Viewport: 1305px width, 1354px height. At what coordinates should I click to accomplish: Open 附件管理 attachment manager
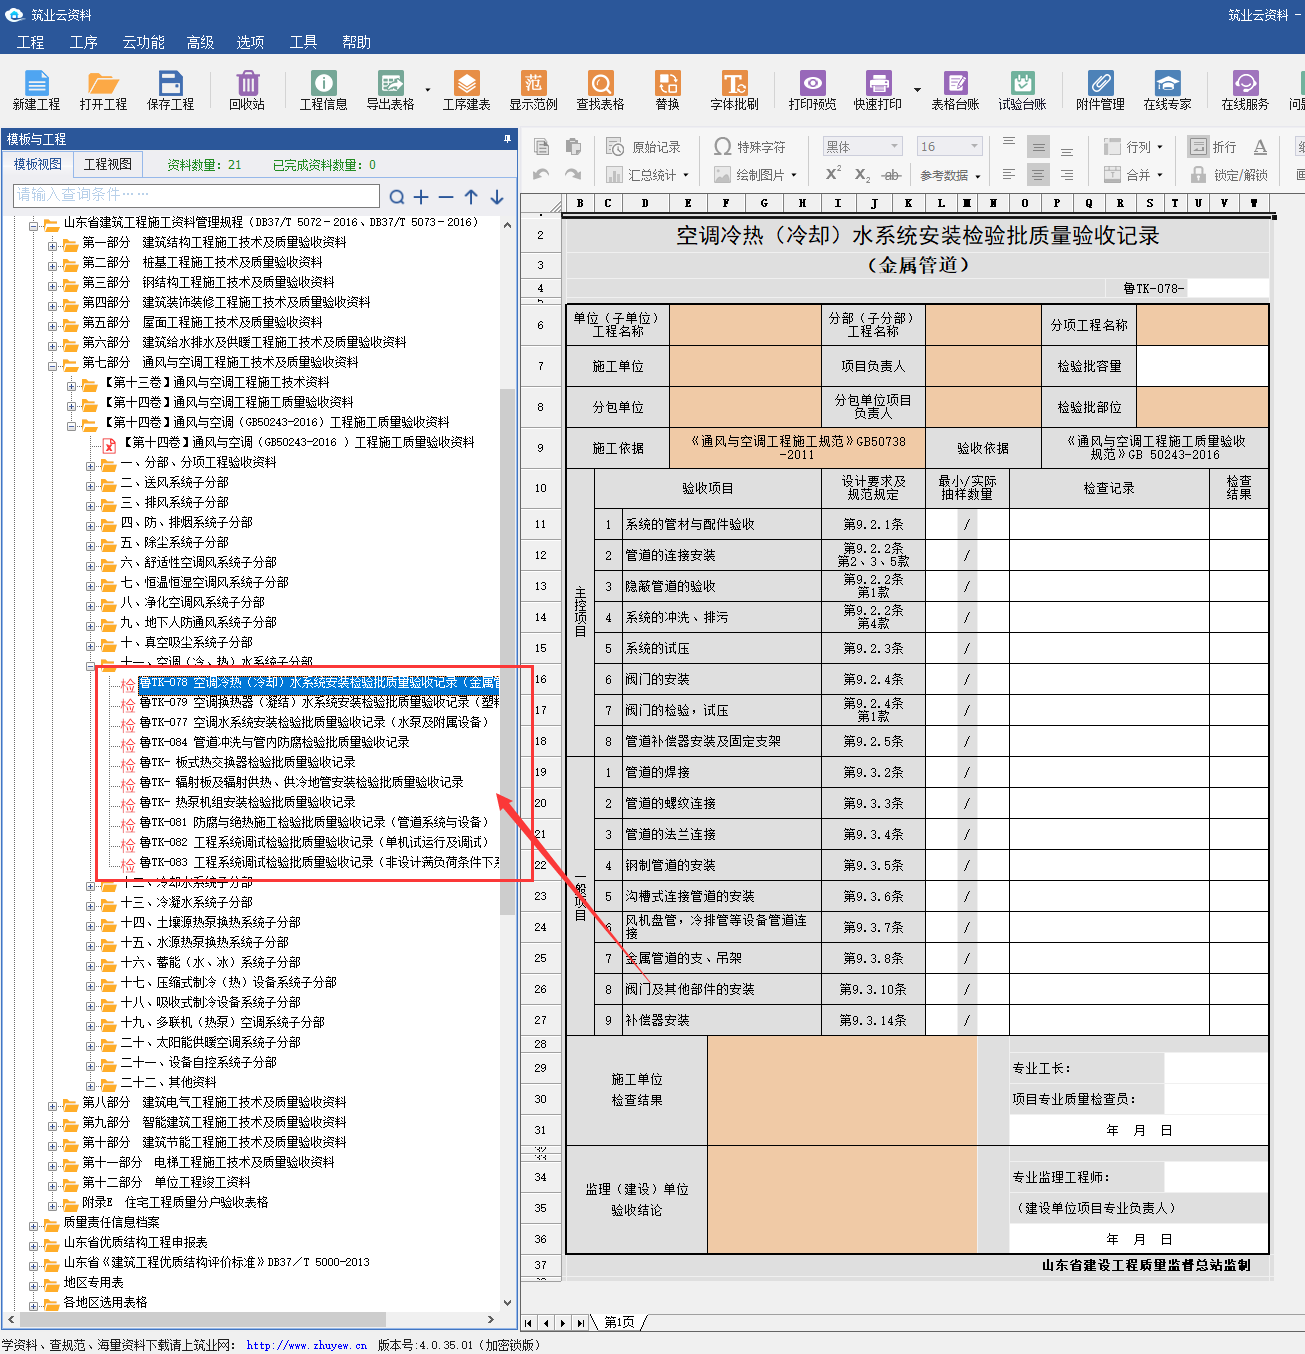click(x=1100, y=90)
